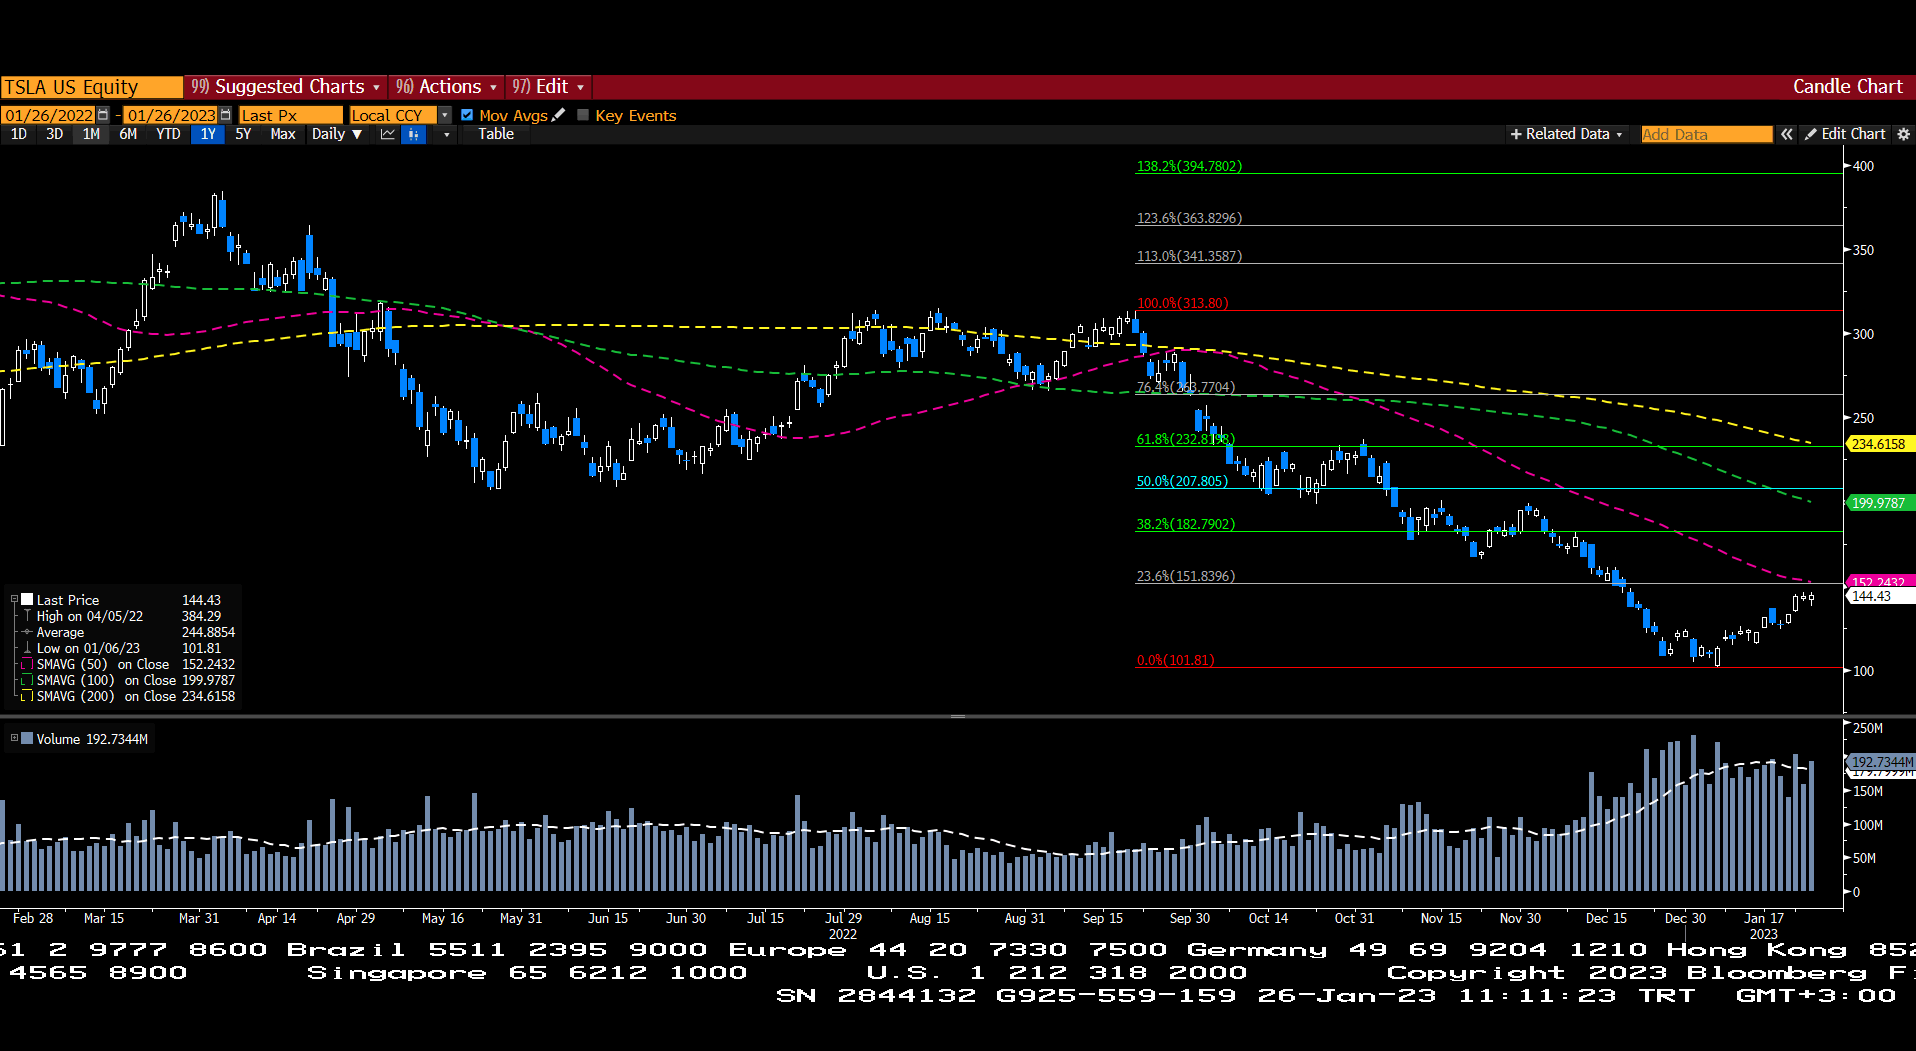1916x1051 pixels.
Task: Click the 234.6158 yellow axis price tag
Action: 1880,444
